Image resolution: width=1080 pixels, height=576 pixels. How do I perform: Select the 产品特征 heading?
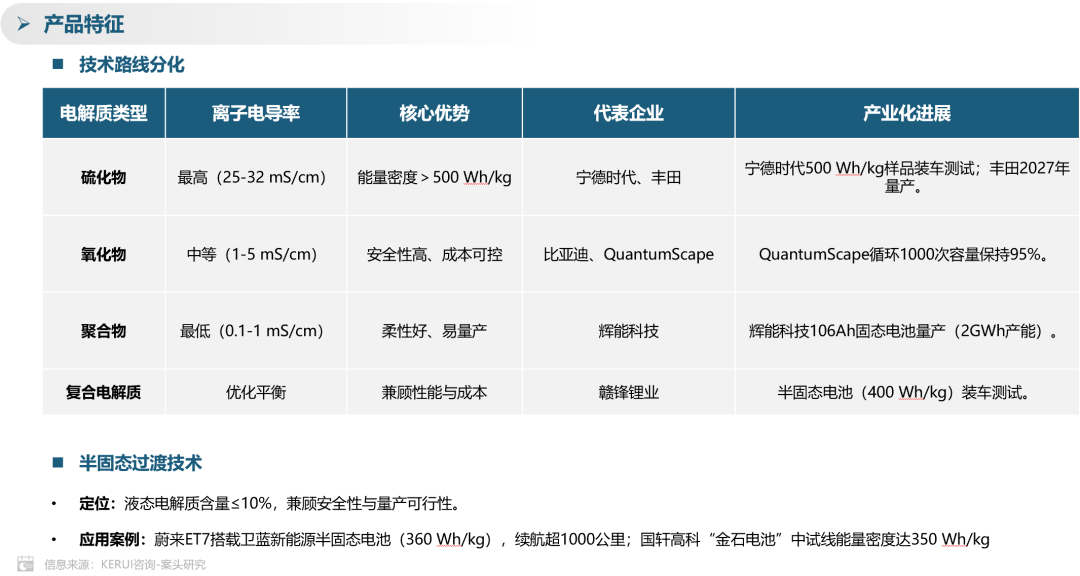[x=83, y=25]
